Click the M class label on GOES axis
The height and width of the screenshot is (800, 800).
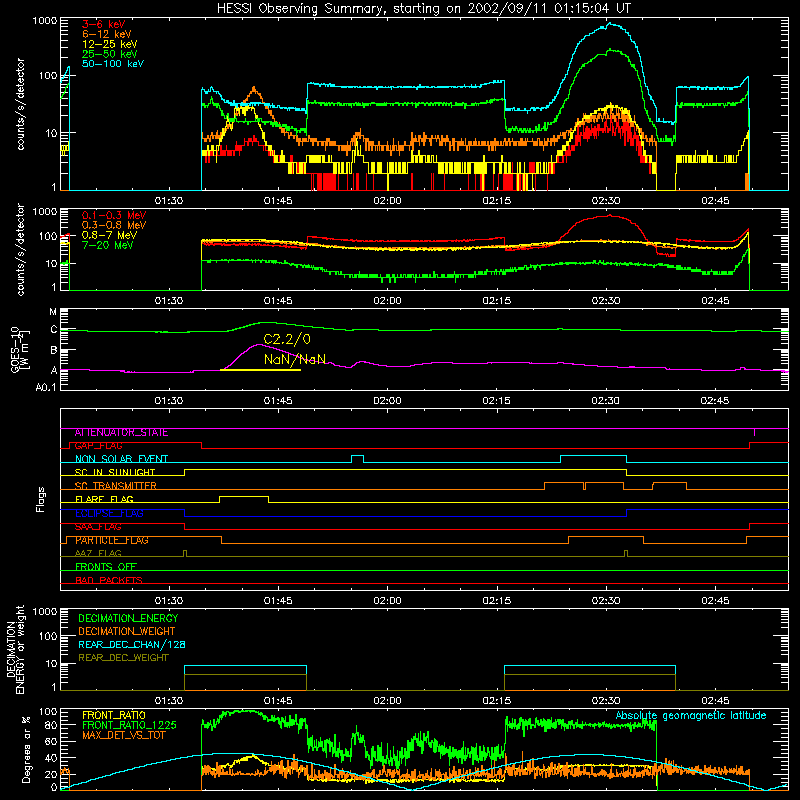[53, 312]
